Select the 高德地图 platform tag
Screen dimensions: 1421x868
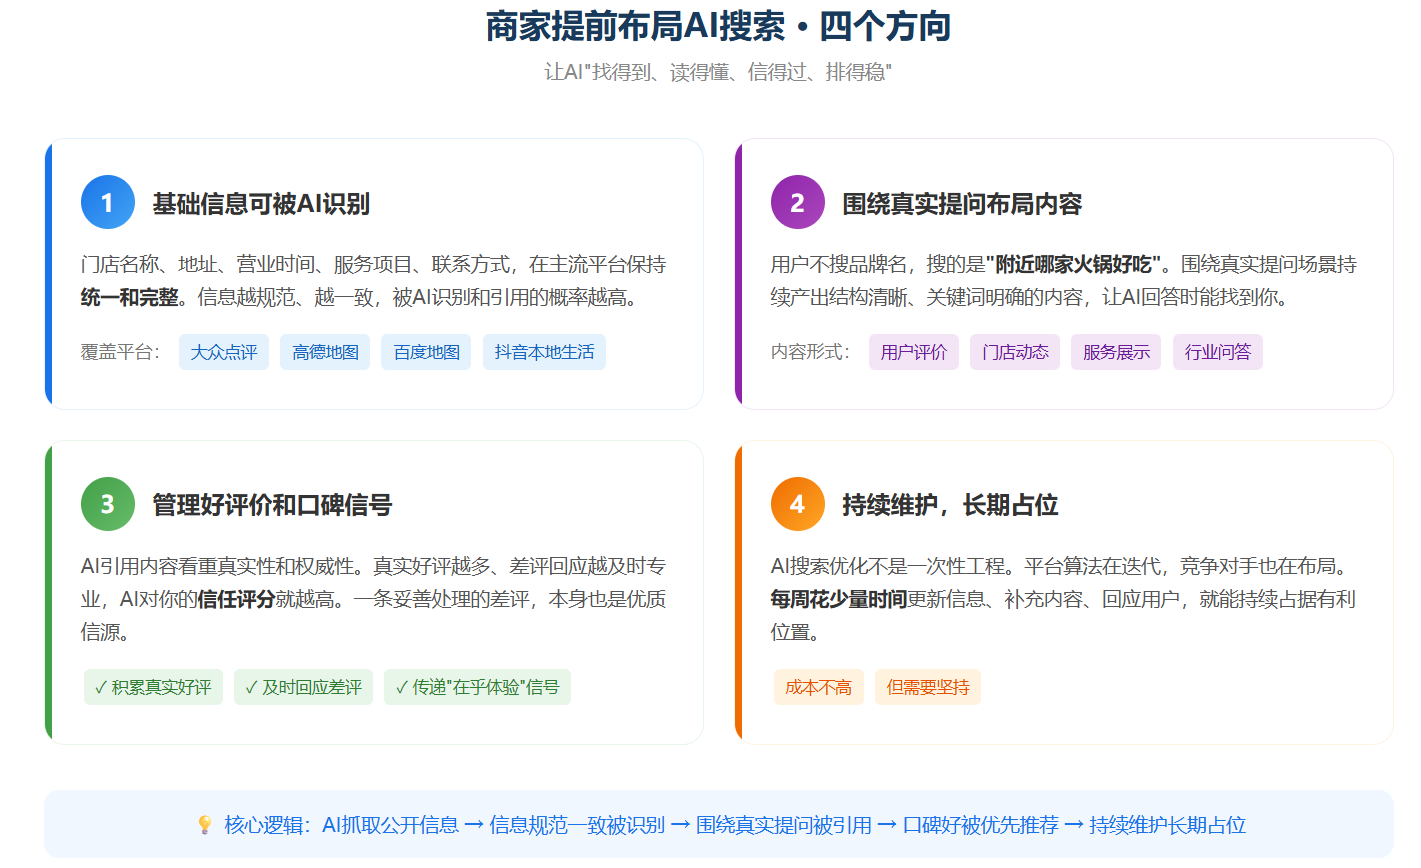(x=325, y=352)
